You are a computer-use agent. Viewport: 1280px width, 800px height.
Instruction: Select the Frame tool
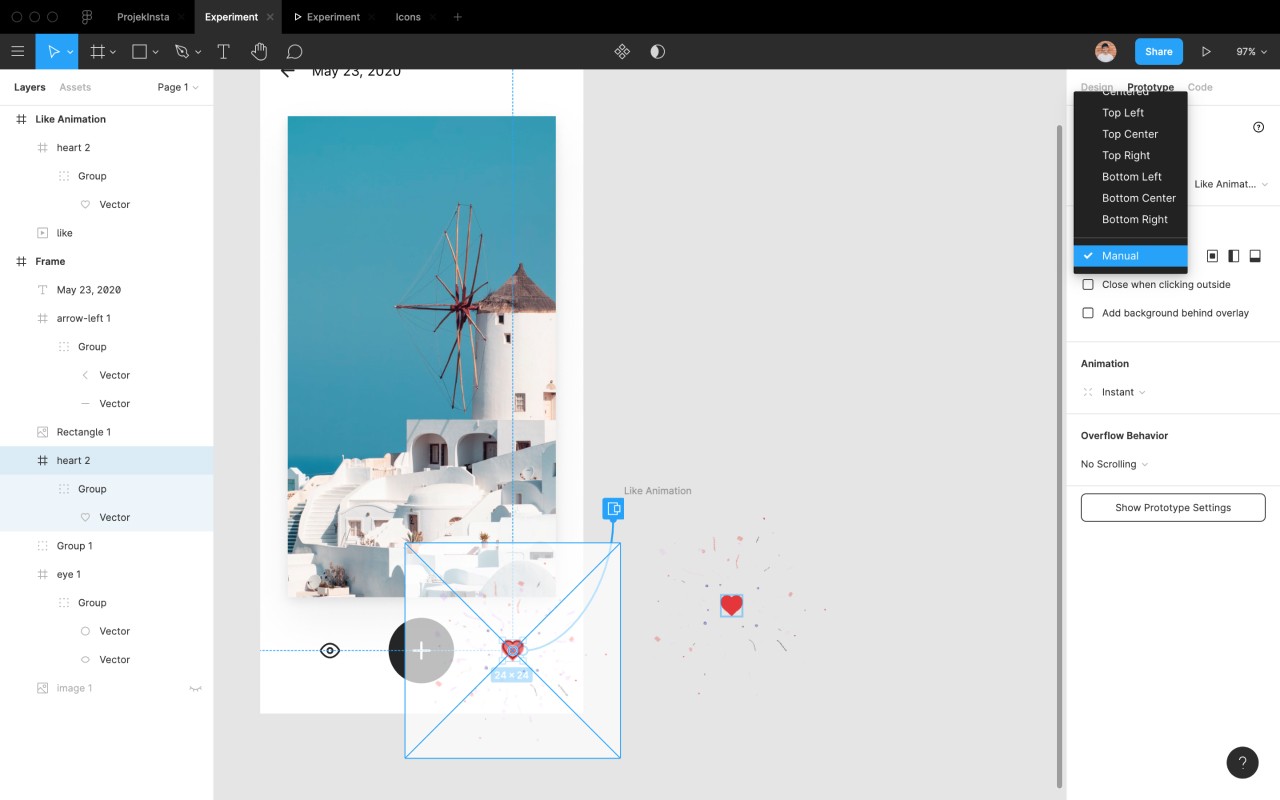click(x=97, y=51)
